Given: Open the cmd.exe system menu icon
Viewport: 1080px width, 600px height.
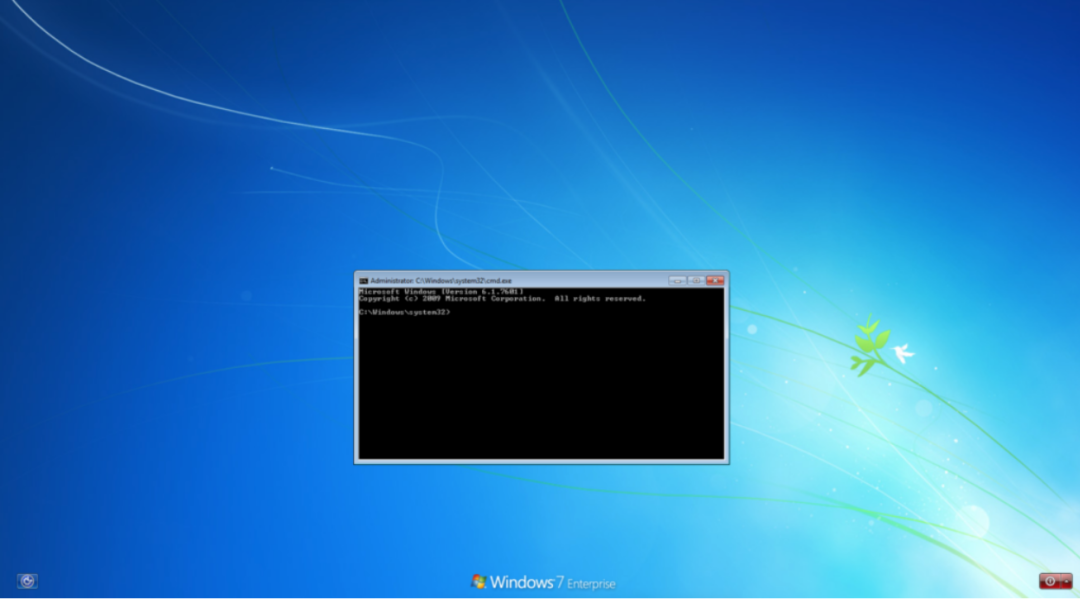Looking at the screenshot, I should 363,281.
